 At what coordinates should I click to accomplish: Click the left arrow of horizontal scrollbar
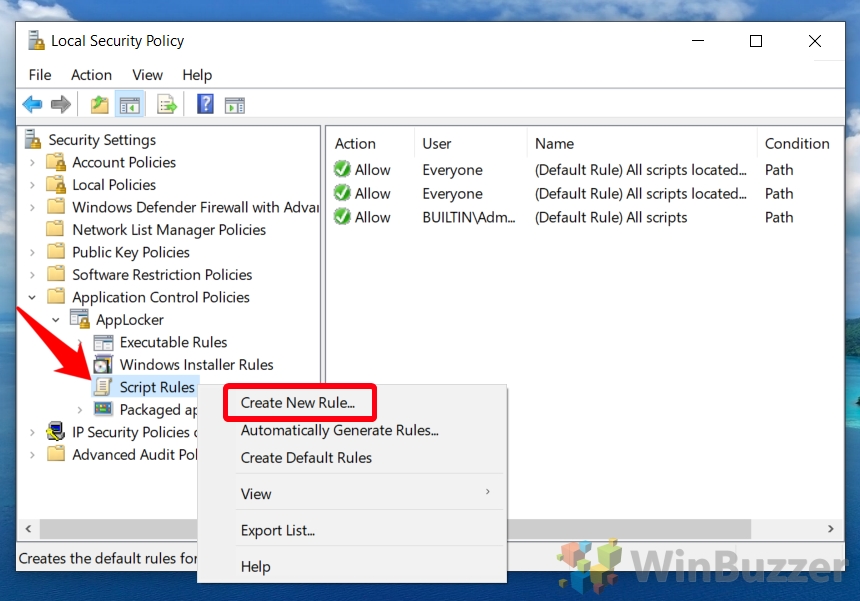tap(28, 529)
